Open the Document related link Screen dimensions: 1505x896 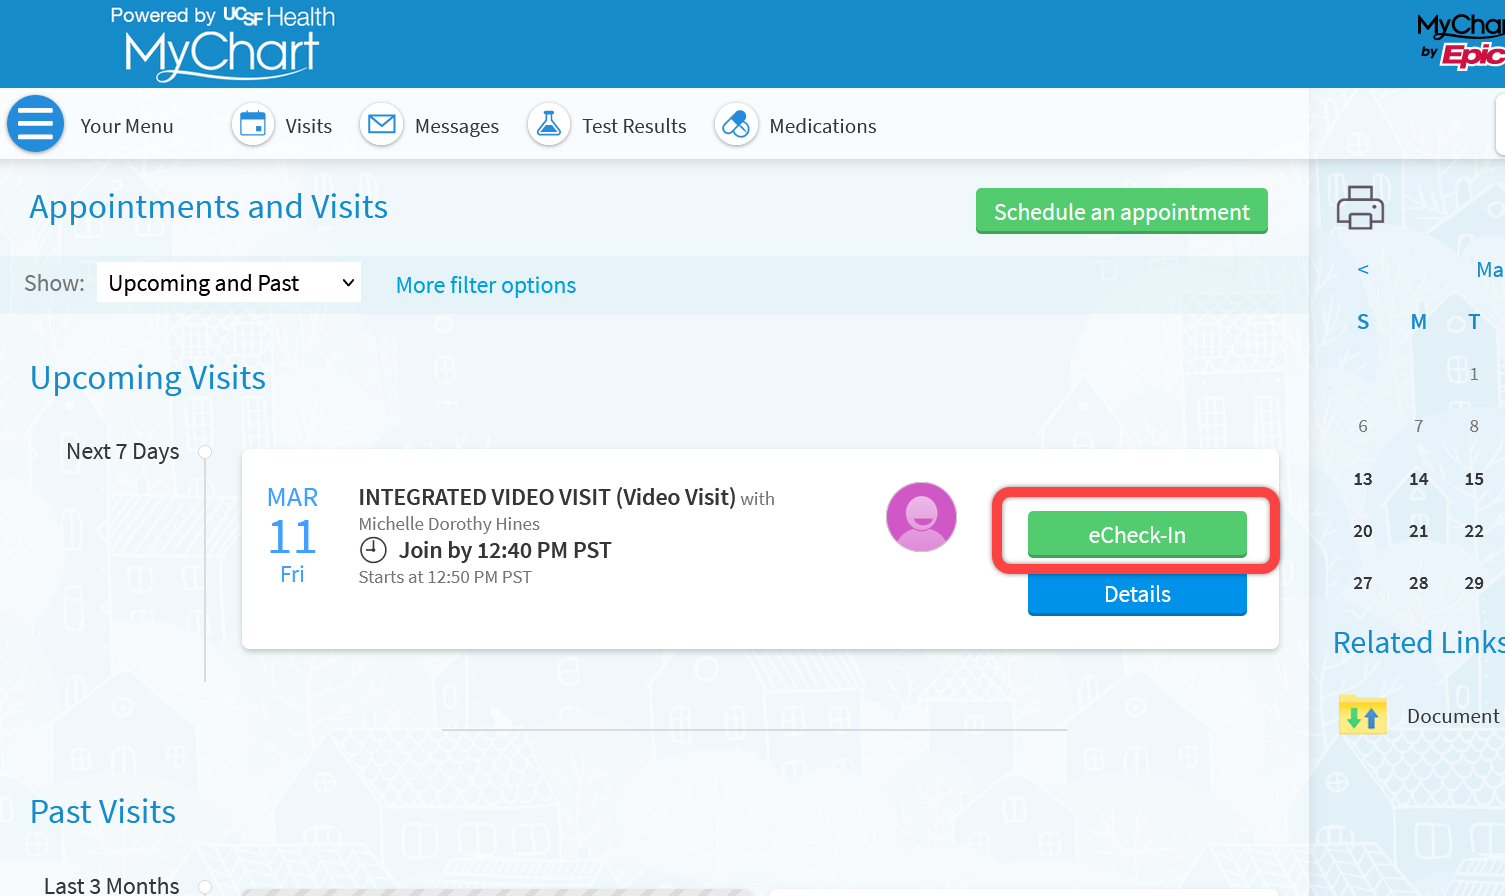1453,716
